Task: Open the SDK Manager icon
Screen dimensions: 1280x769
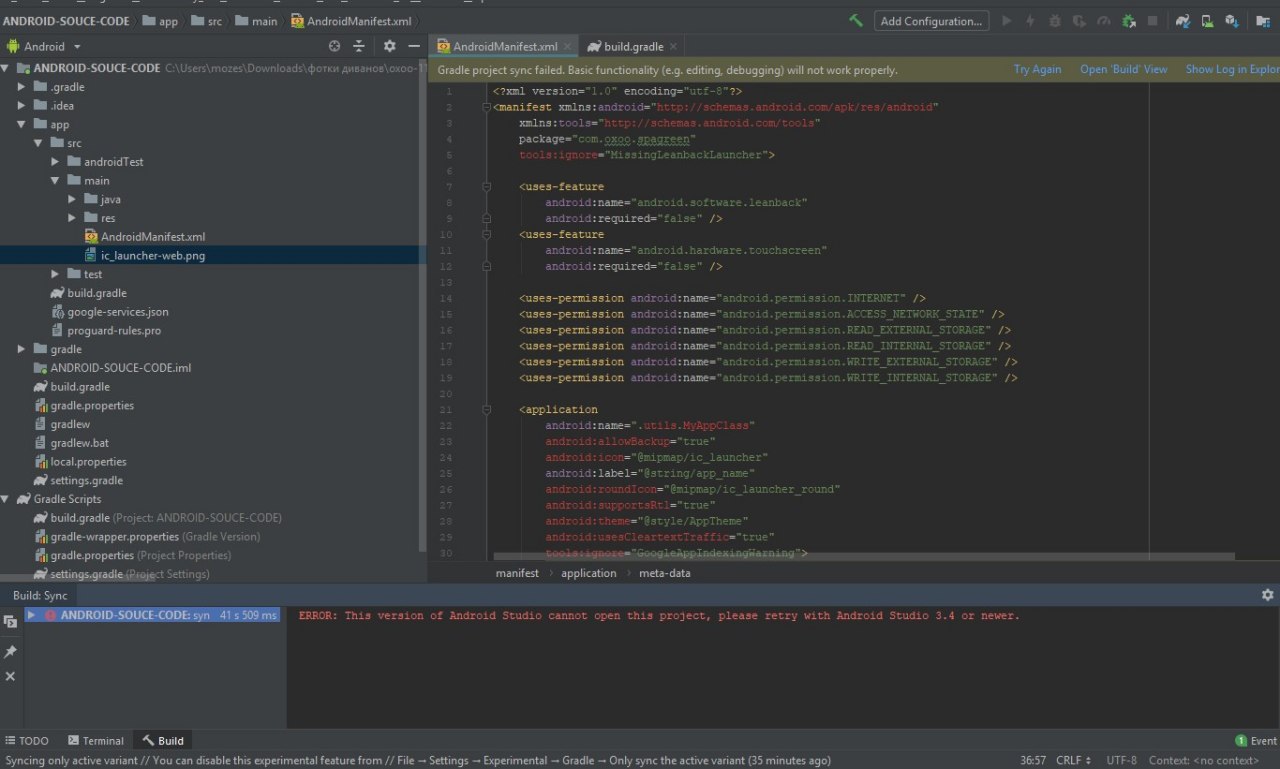Action: click(1232, 20)
